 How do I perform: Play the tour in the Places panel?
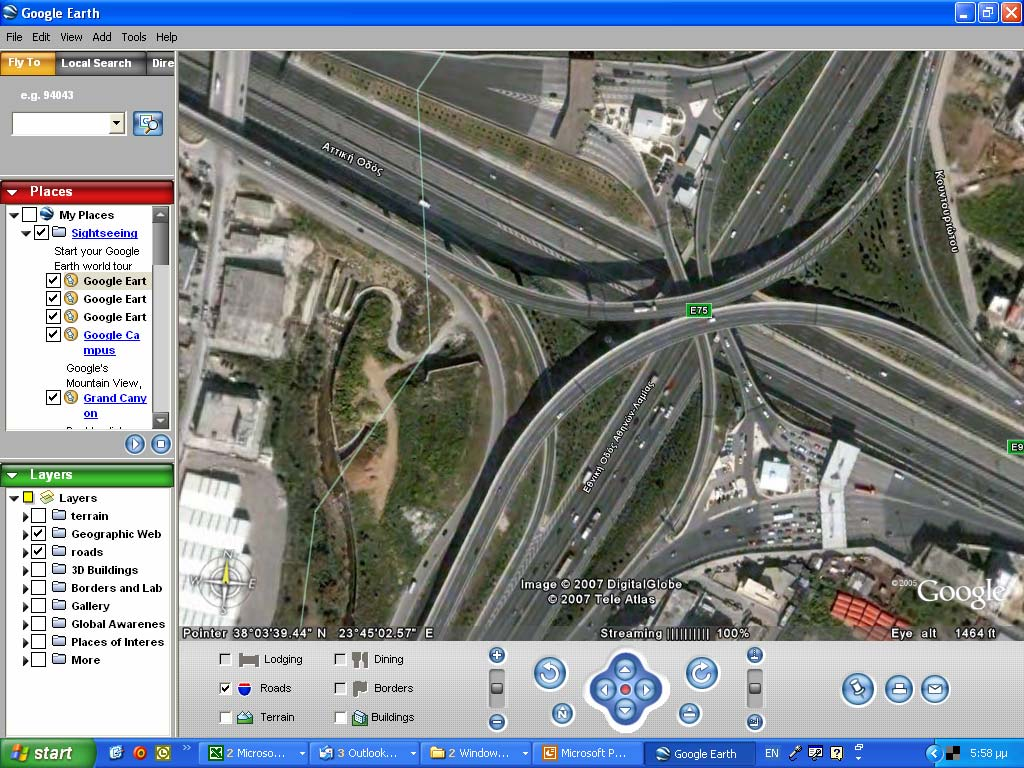135,444
